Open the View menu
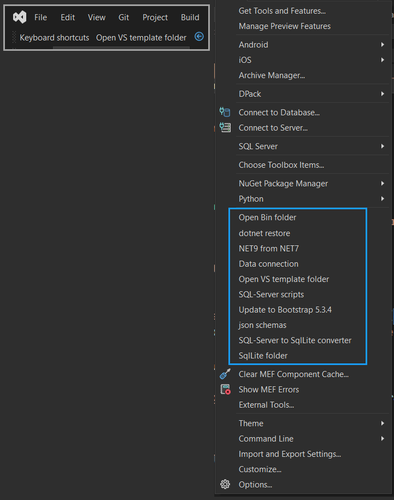This screenshot has height=500, width=394. pos(97,17)
